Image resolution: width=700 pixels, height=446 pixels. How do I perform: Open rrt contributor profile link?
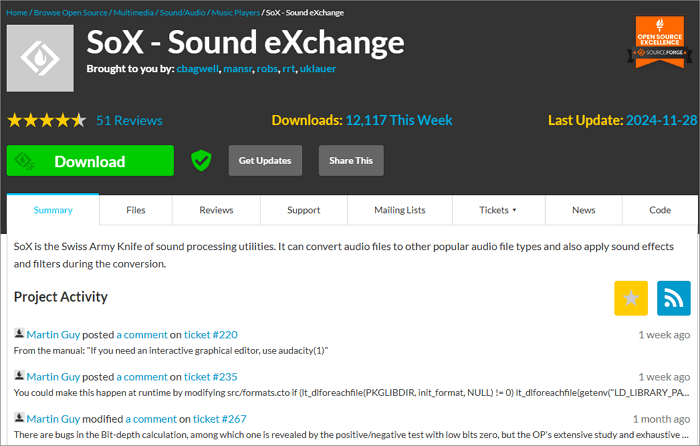click(288, 69)
